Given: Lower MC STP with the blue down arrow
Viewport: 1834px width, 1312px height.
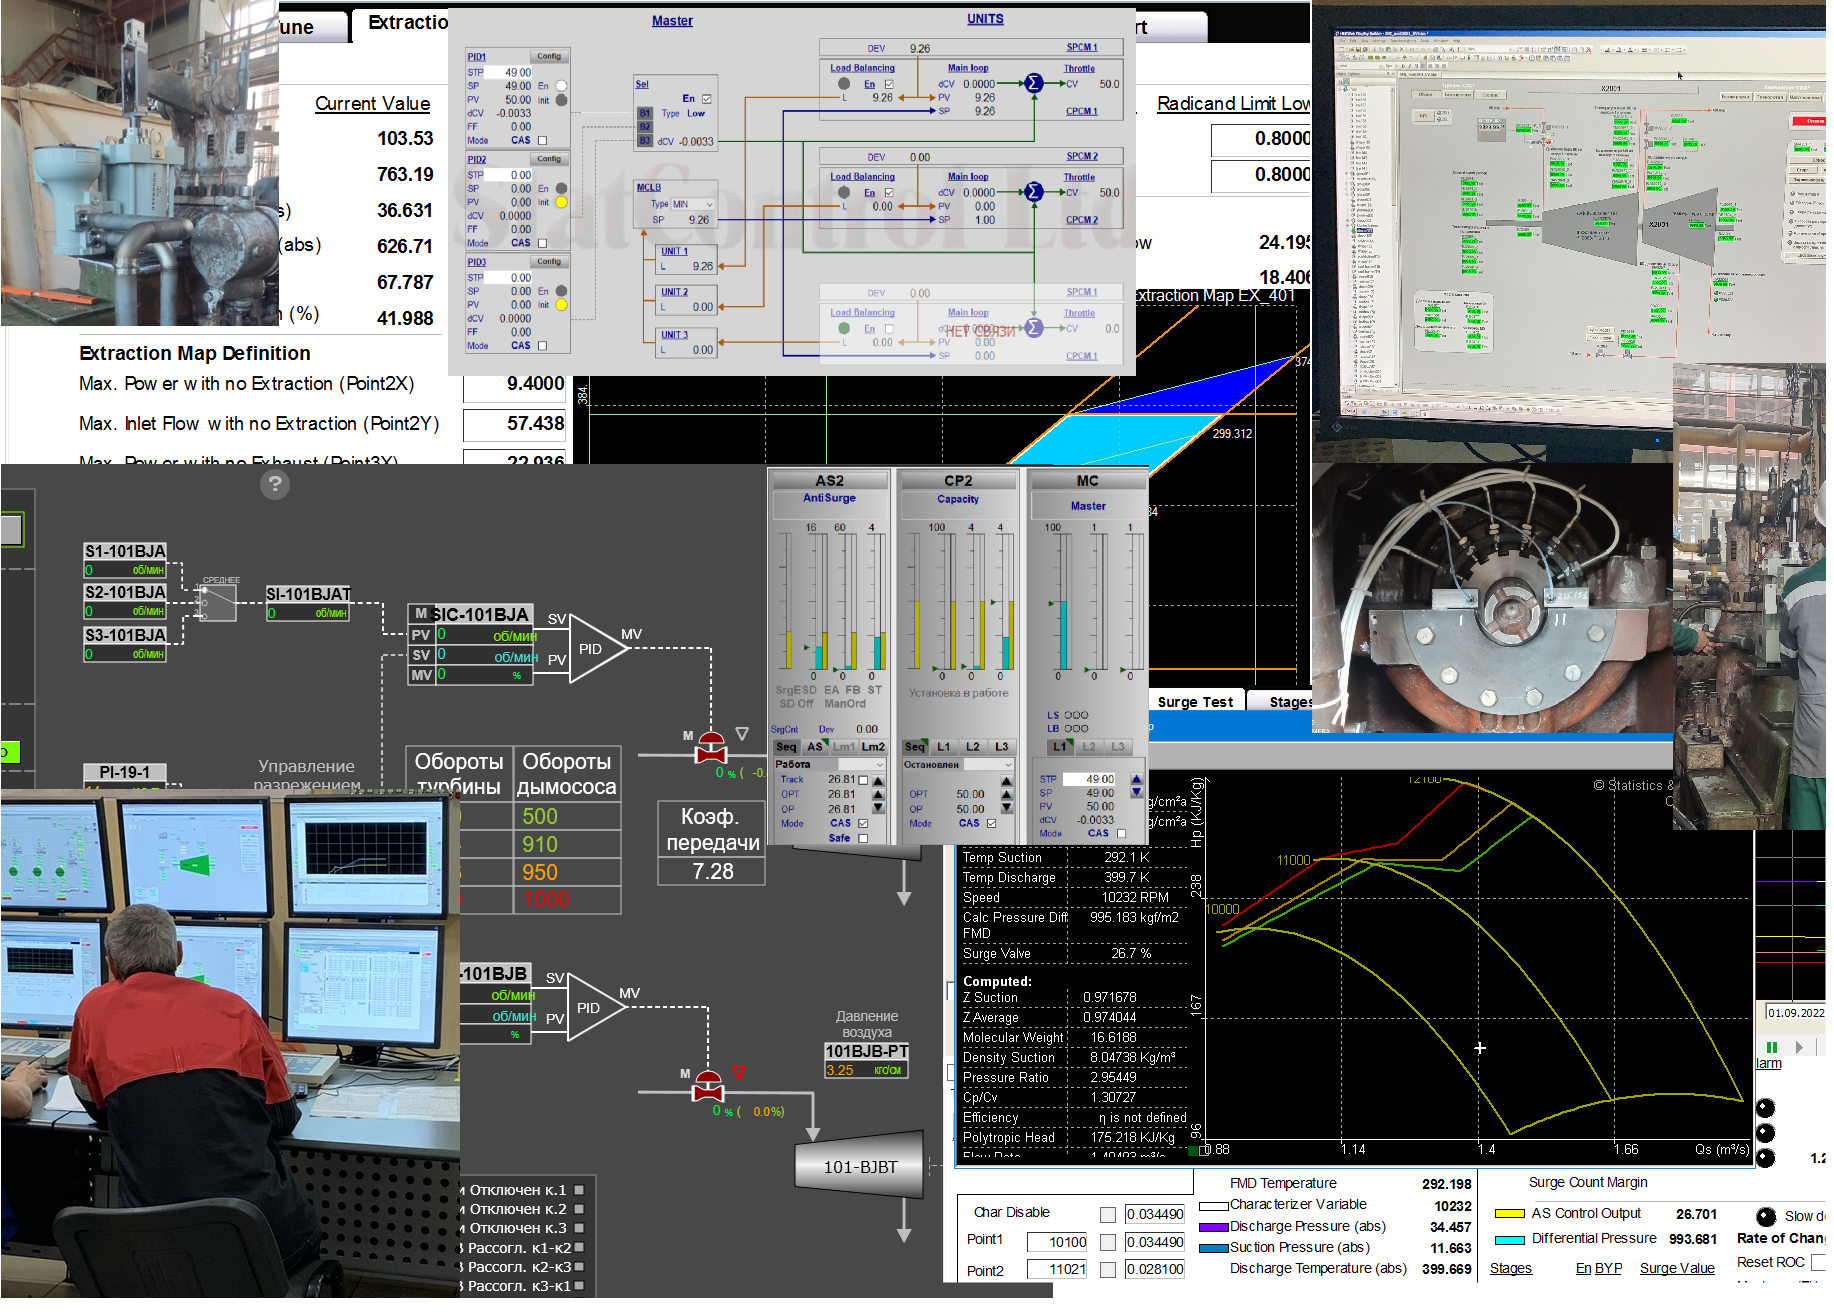Looking at the screenshot, I should (x=1136, y=792).
